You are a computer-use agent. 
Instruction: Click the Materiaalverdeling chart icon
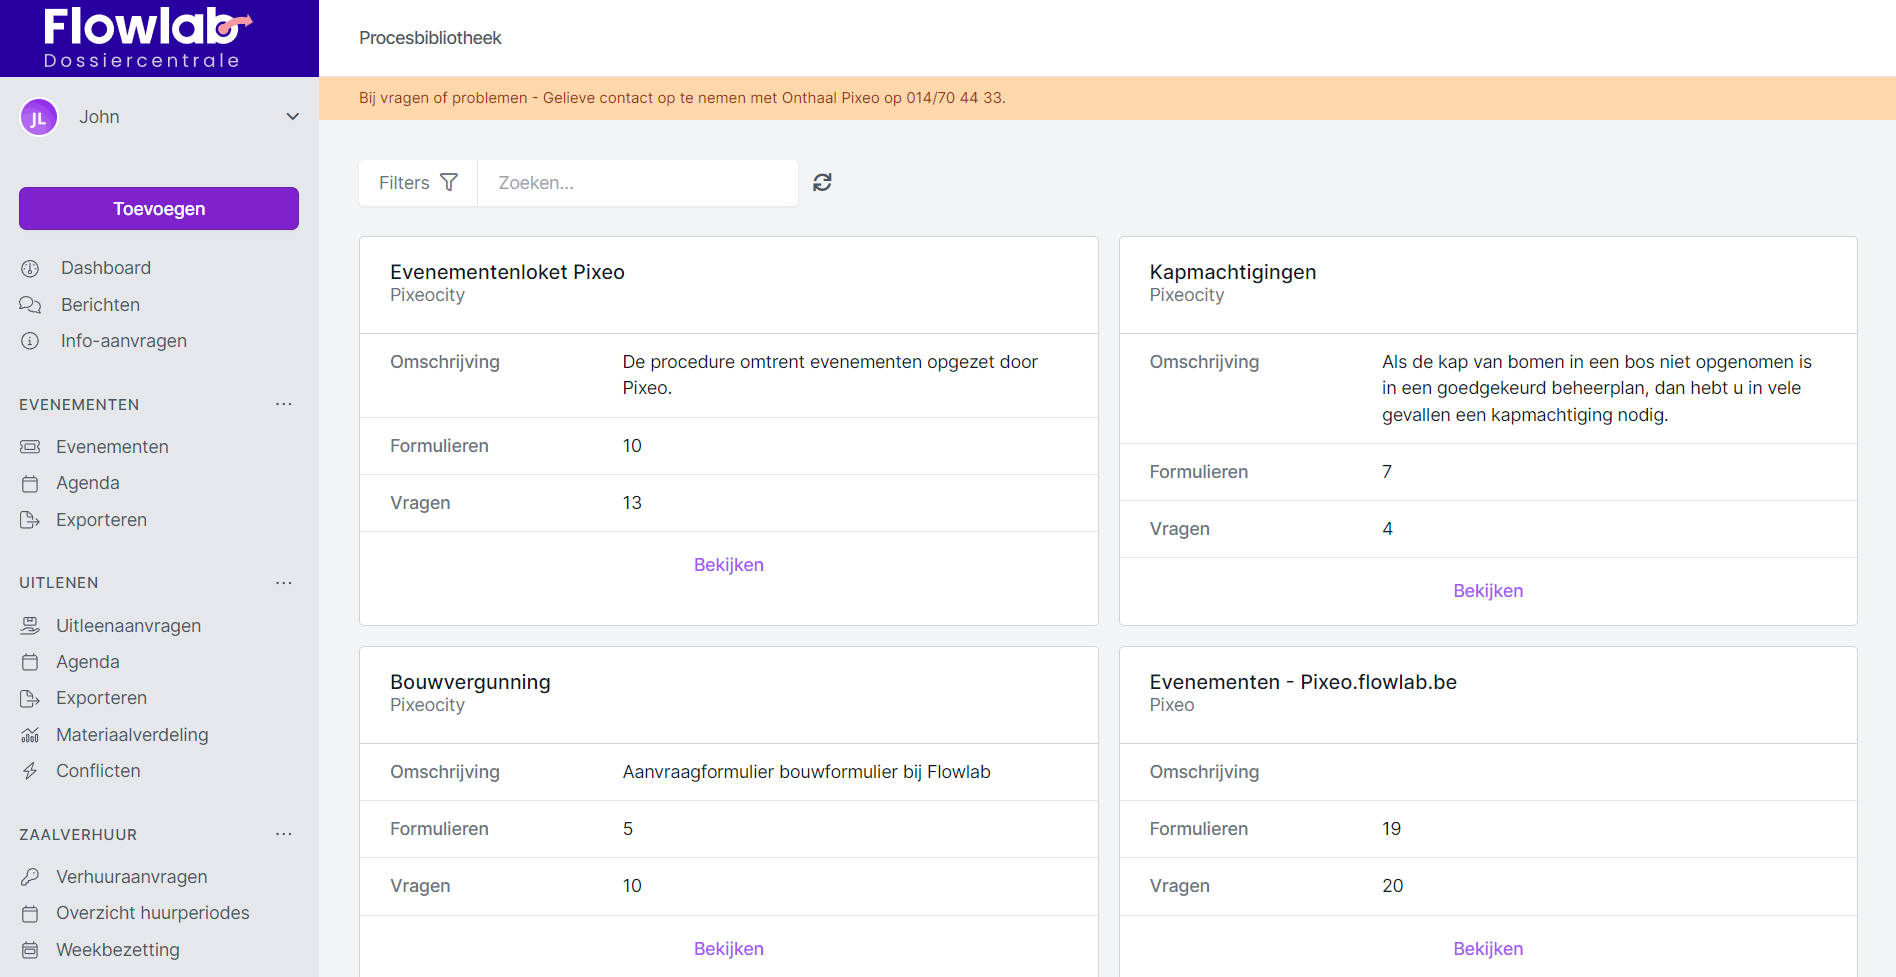tap(30, 735)
